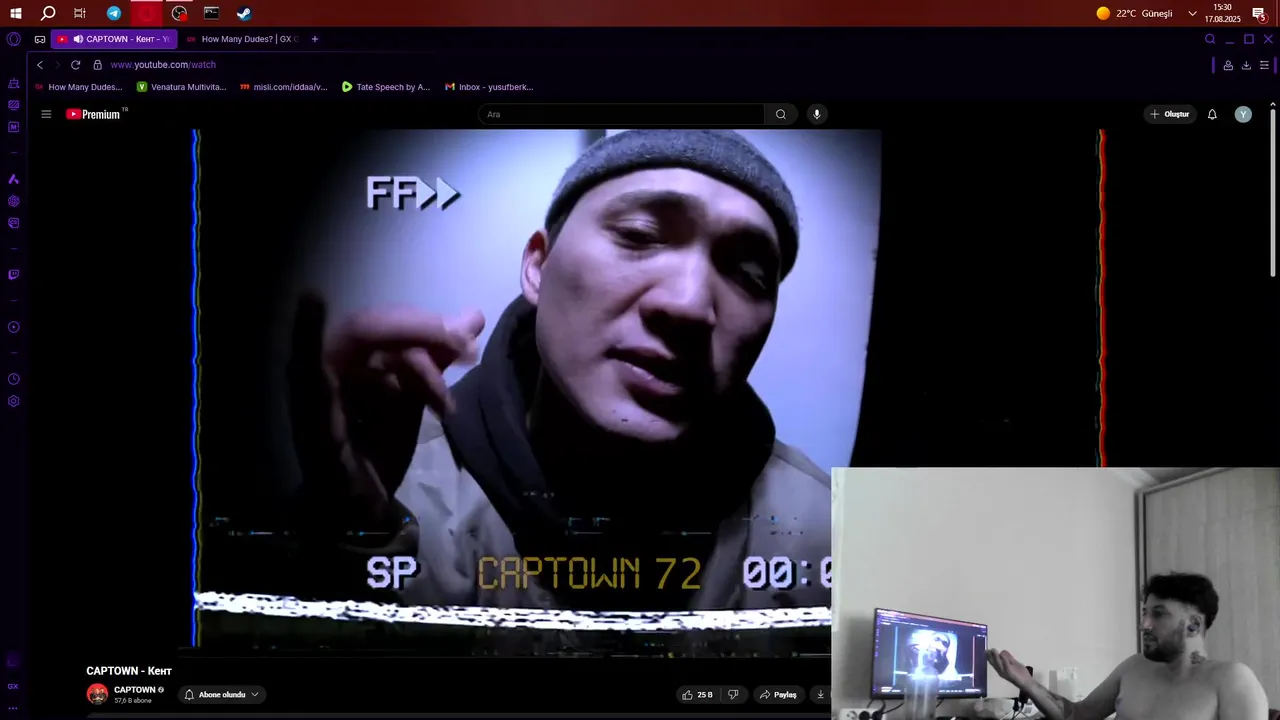
Task: Like the video (25 B)
Action: click(x=698, y=694)
